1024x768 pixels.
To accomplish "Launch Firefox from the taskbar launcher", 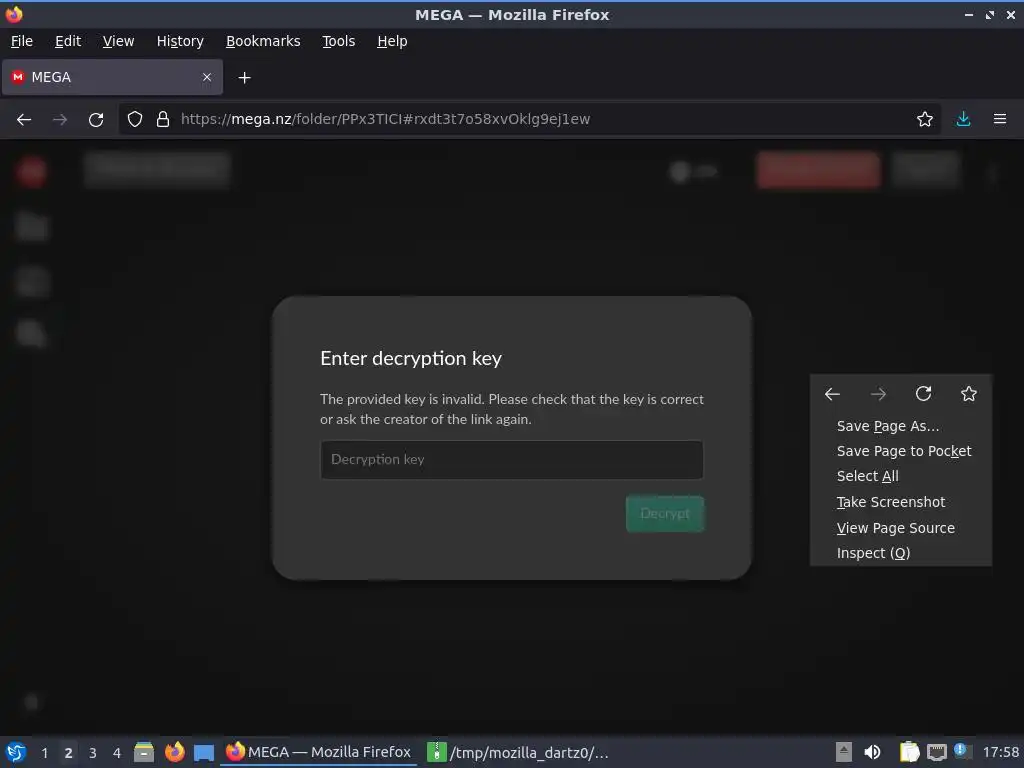I will coord(174,752).
